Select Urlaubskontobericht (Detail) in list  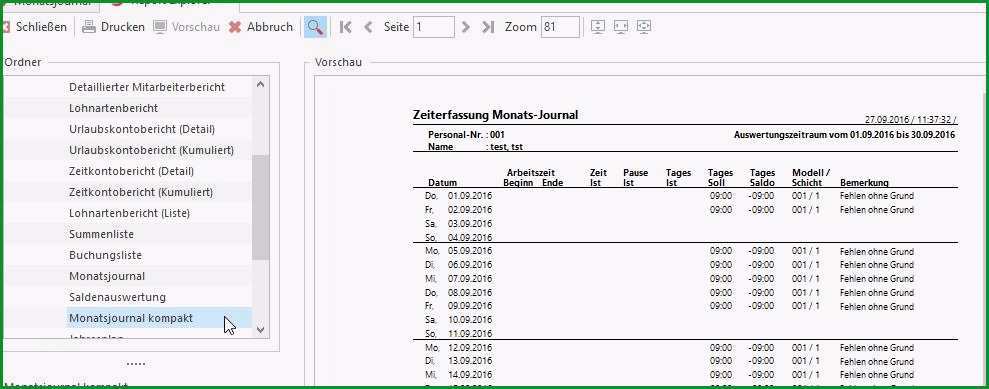click(x=142, y=129)
